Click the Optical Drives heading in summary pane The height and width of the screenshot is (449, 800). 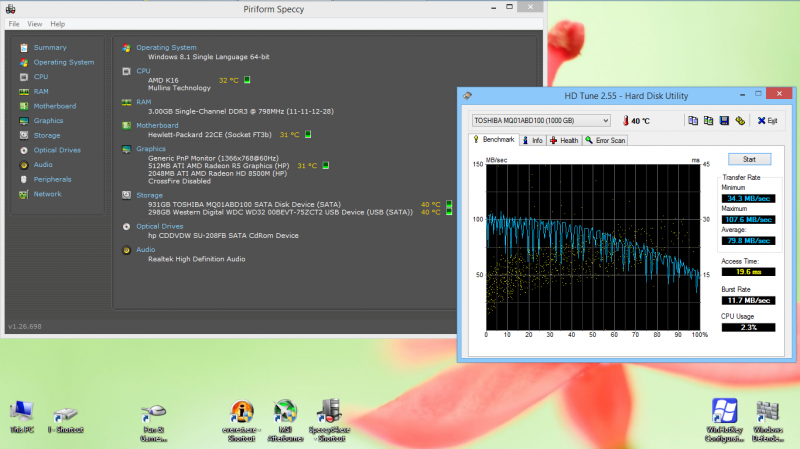(160, 227)
